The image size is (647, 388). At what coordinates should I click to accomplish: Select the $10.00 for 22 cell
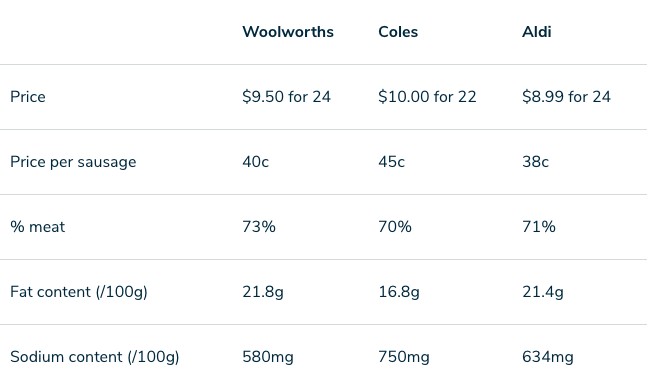click(427, 97)
